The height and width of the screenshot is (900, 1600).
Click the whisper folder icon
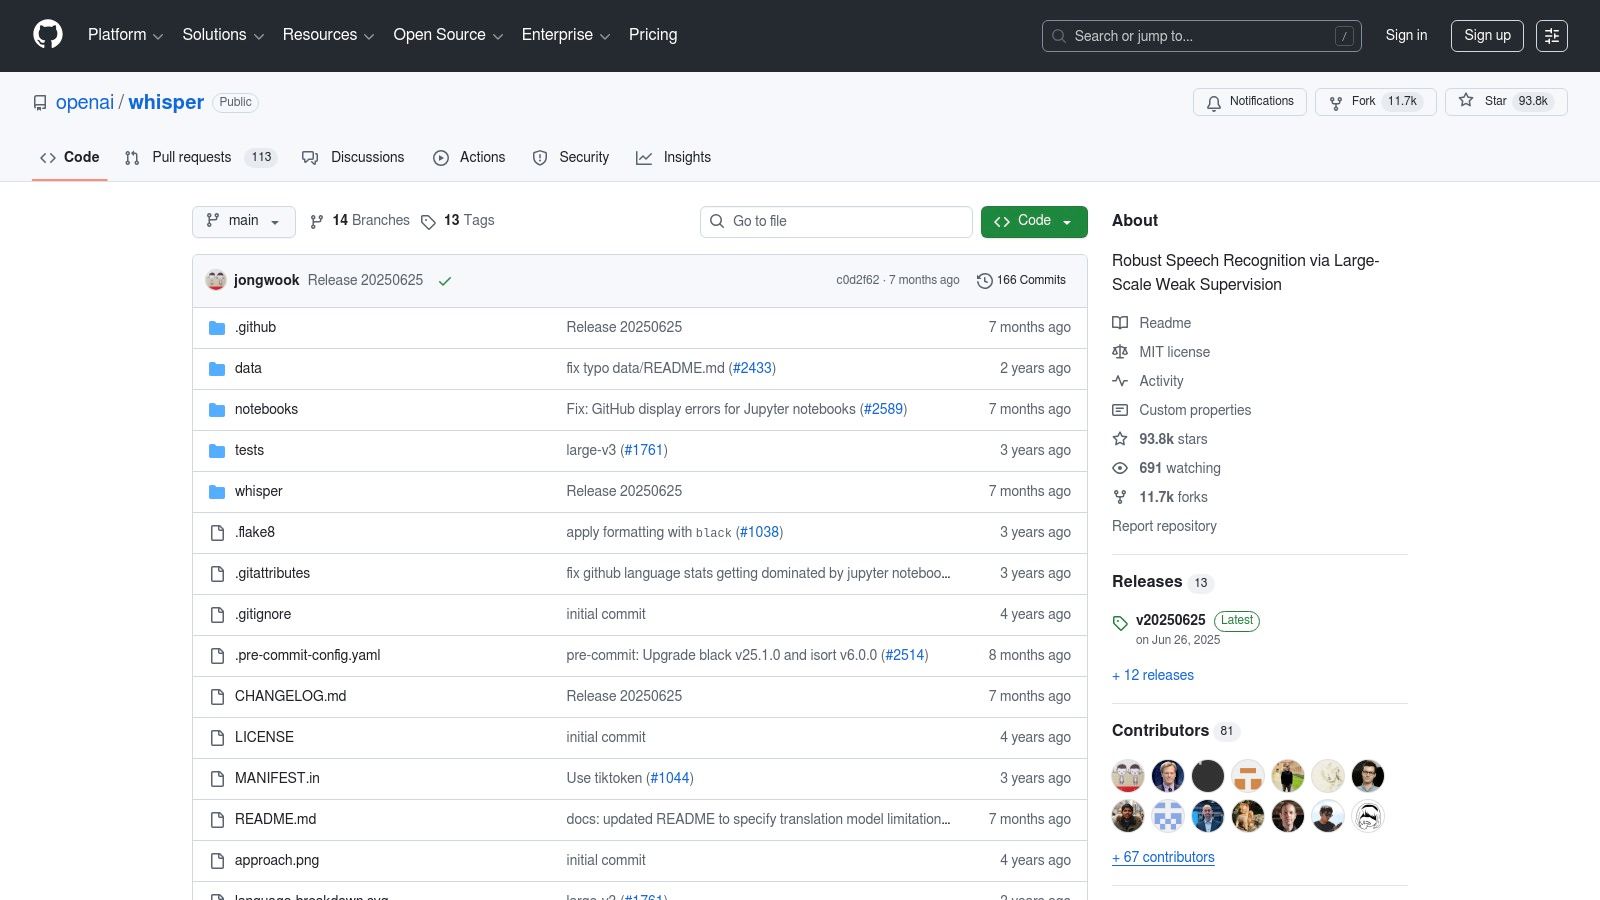click(x=217, y=491)
